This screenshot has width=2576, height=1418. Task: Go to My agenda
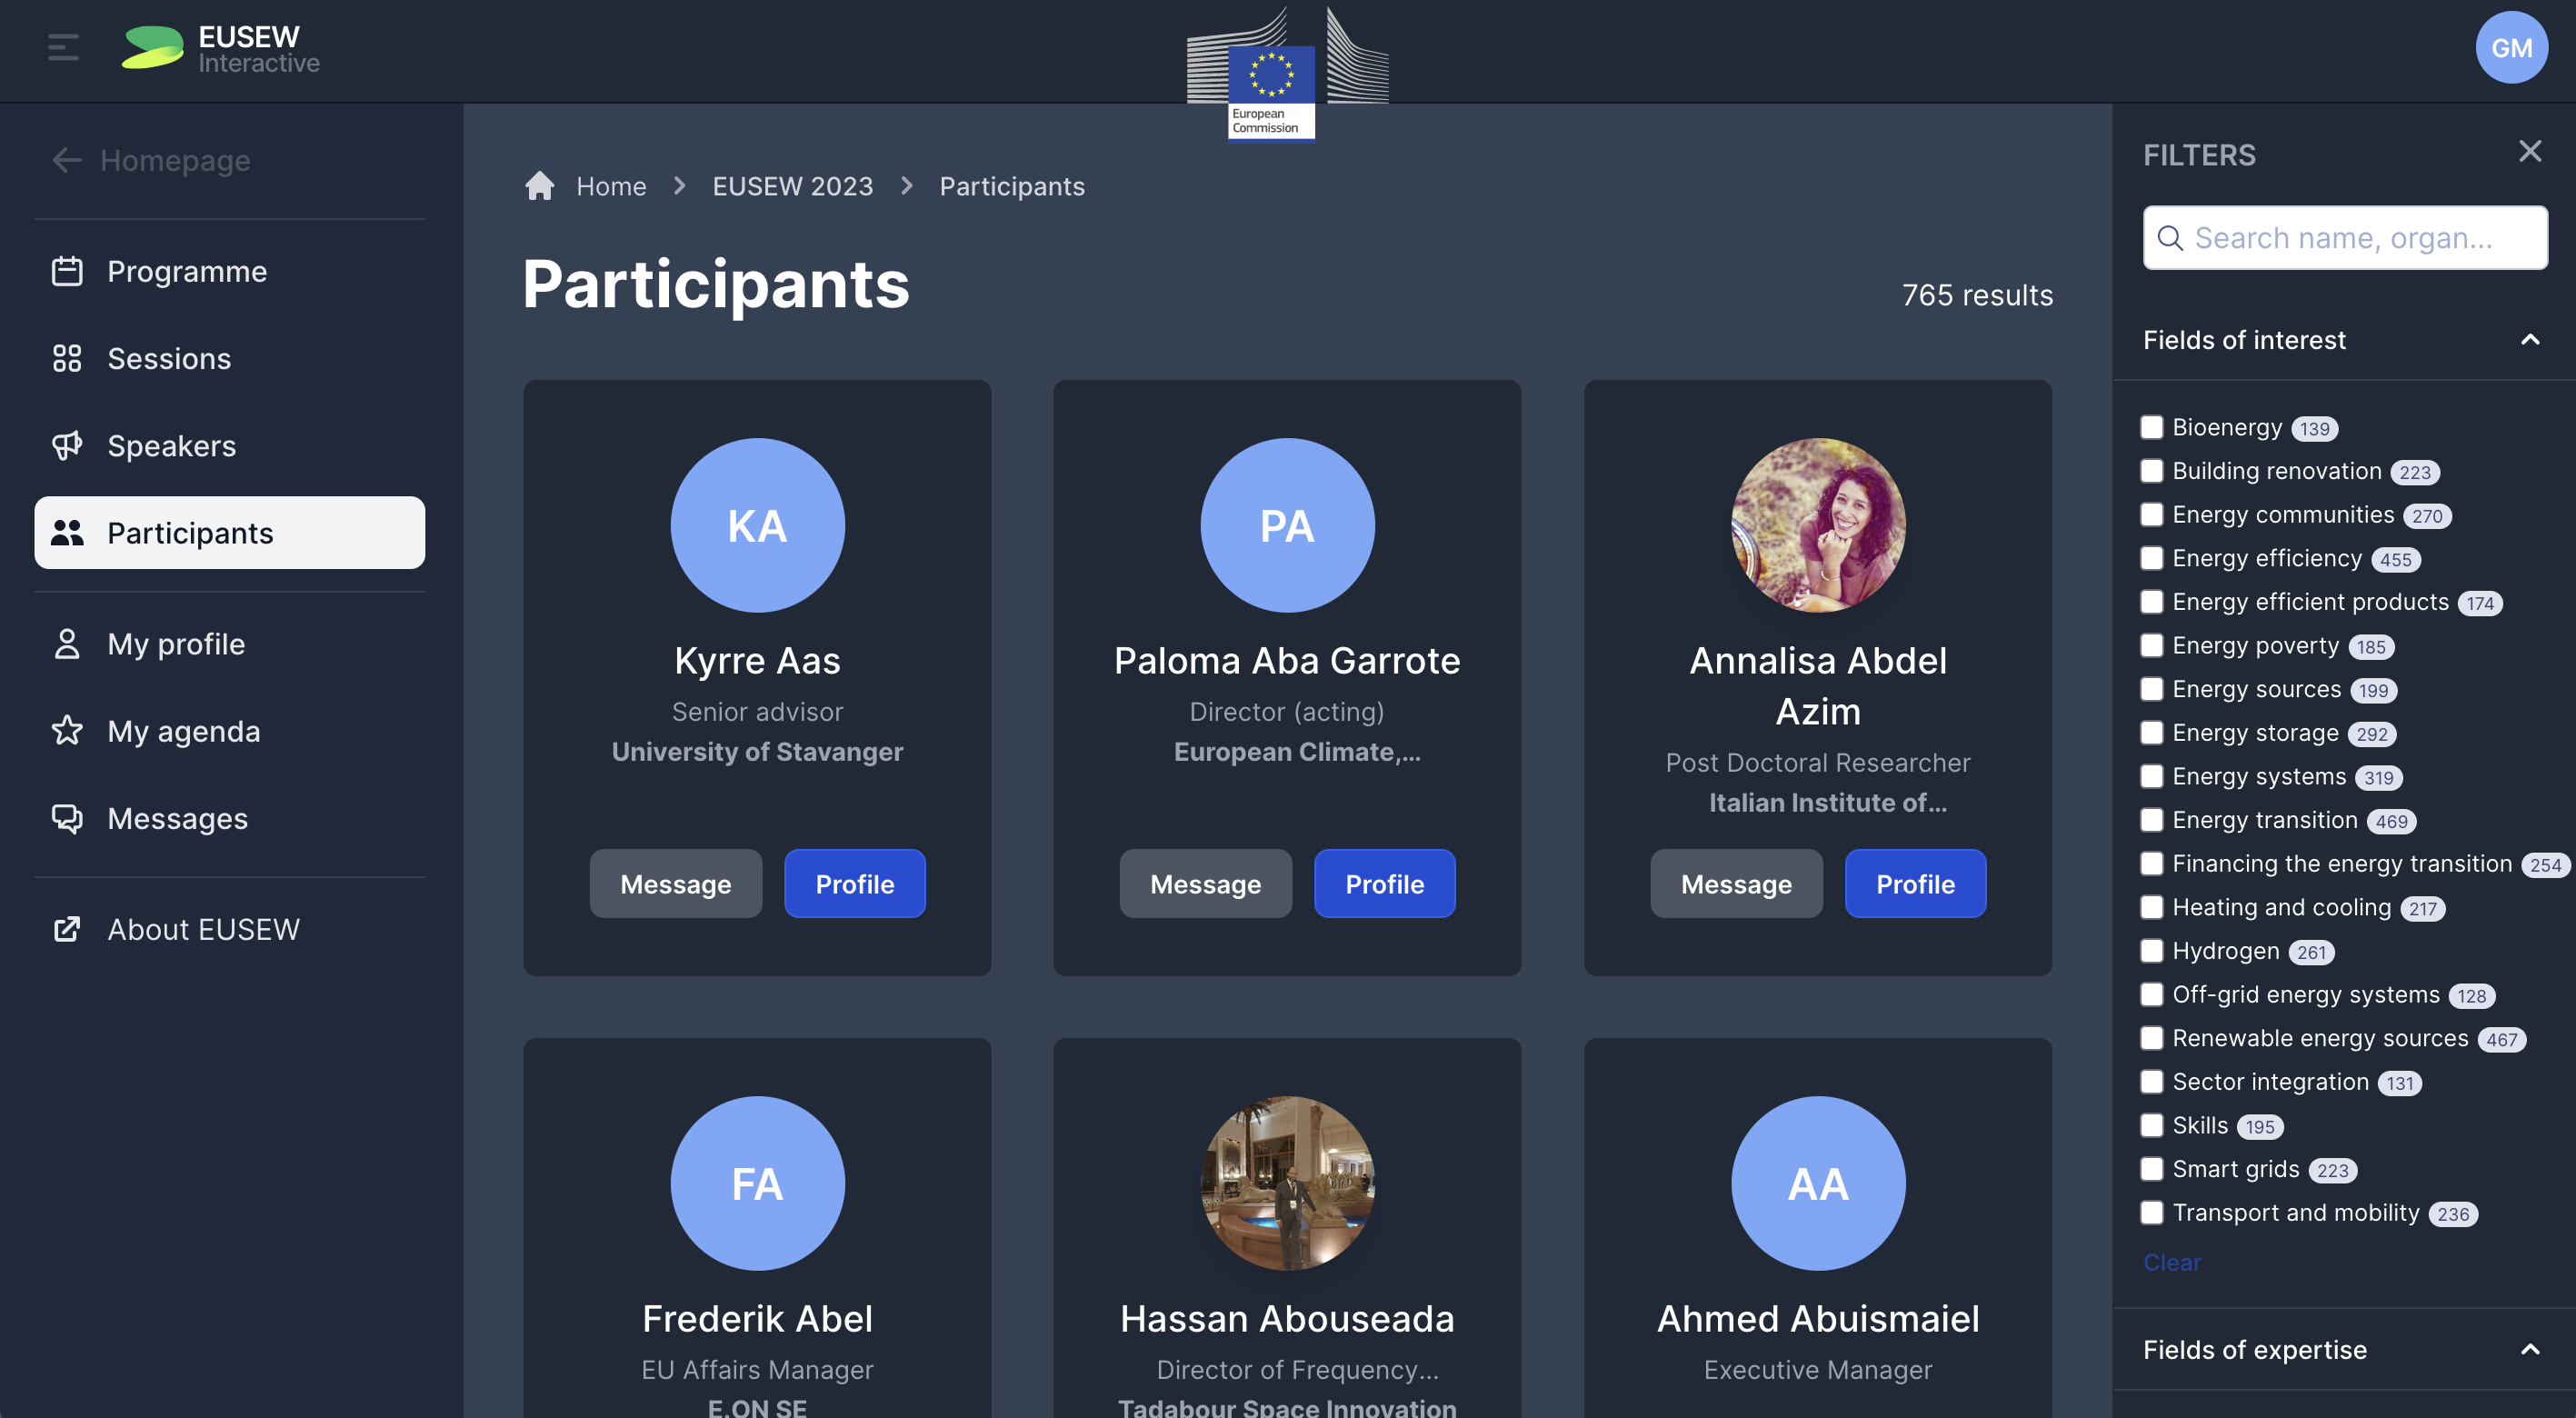[x=183, y=731]
